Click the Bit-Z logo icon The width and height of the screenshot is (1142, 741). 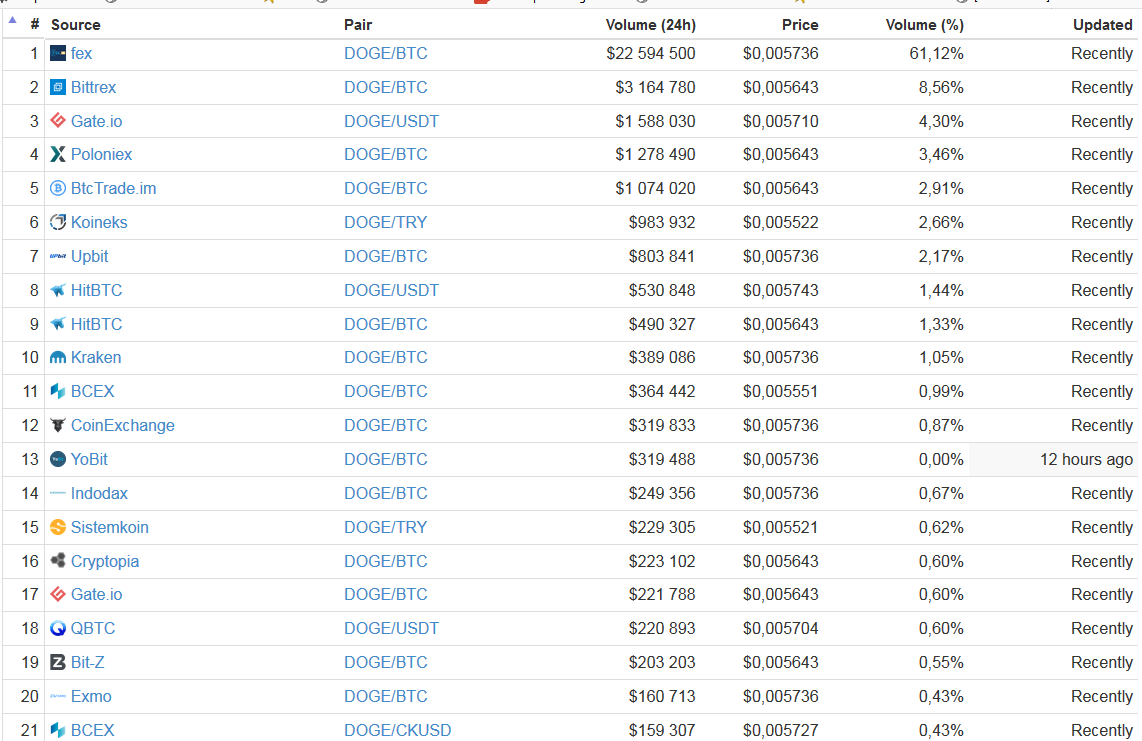[x=58, y=663]
